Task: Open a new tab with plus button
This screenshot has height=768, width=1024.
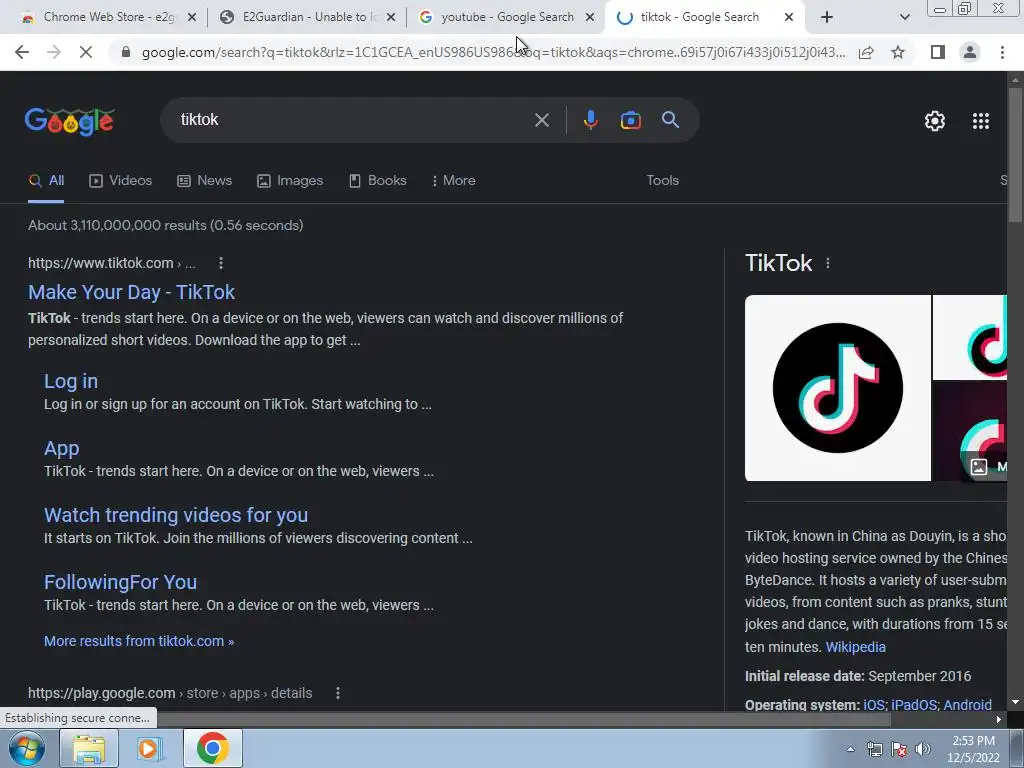Action: [827, 17]
